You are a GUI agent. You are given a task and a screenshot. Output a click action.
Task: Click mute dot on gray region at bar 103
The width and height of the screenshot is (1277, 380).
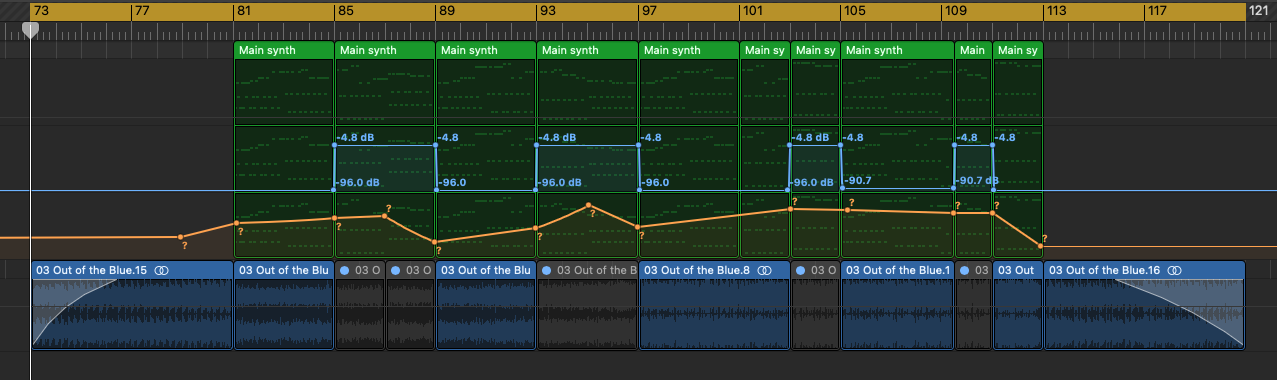click(802, 270)
